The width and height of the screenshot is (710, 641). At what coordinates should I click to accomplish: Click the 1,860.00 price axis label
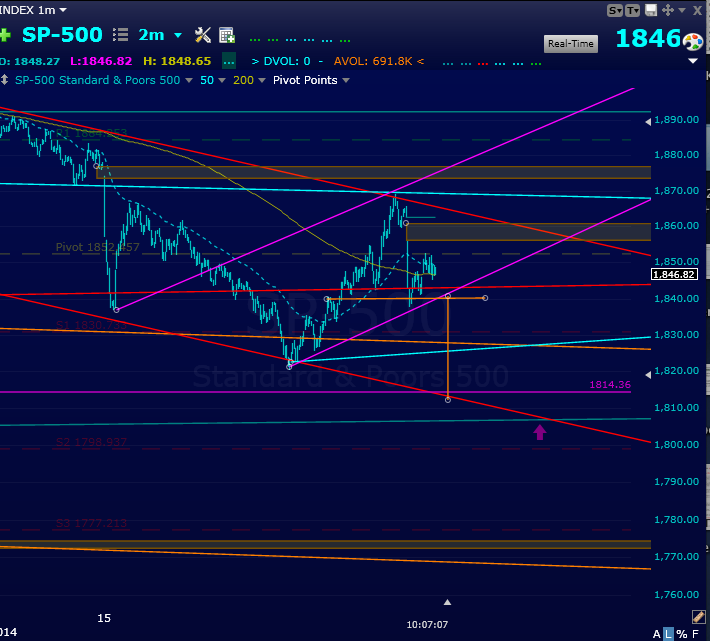coord(676,225)
